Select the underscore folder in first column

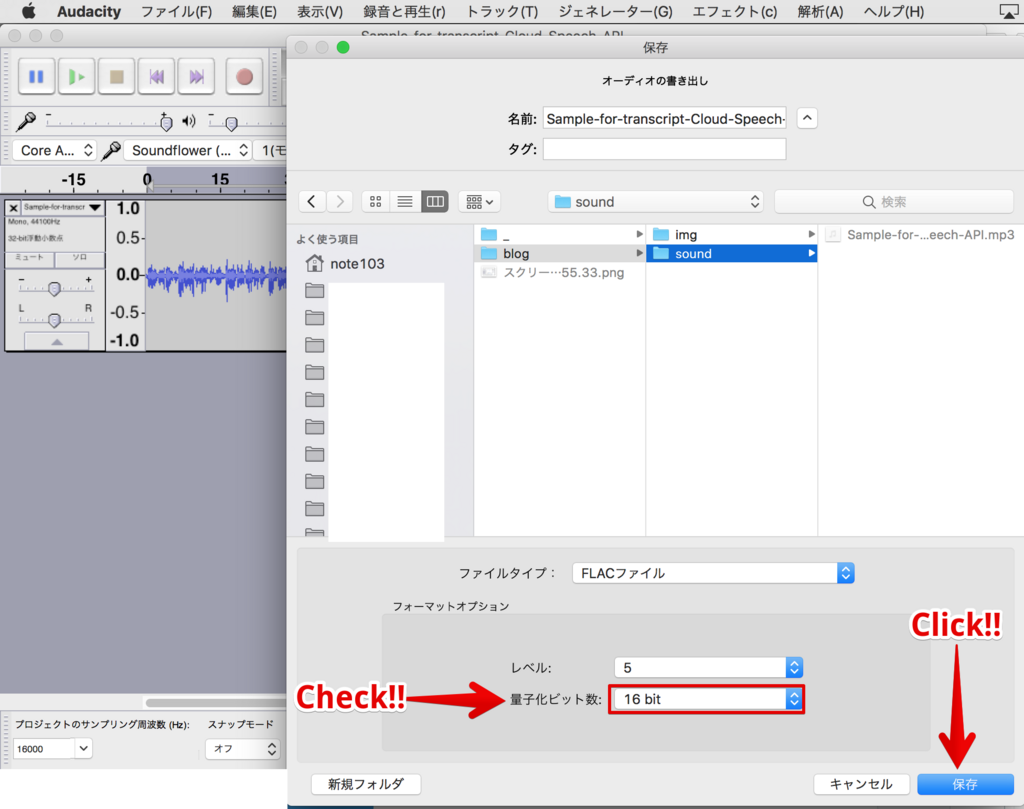click(x=560, y=234)
